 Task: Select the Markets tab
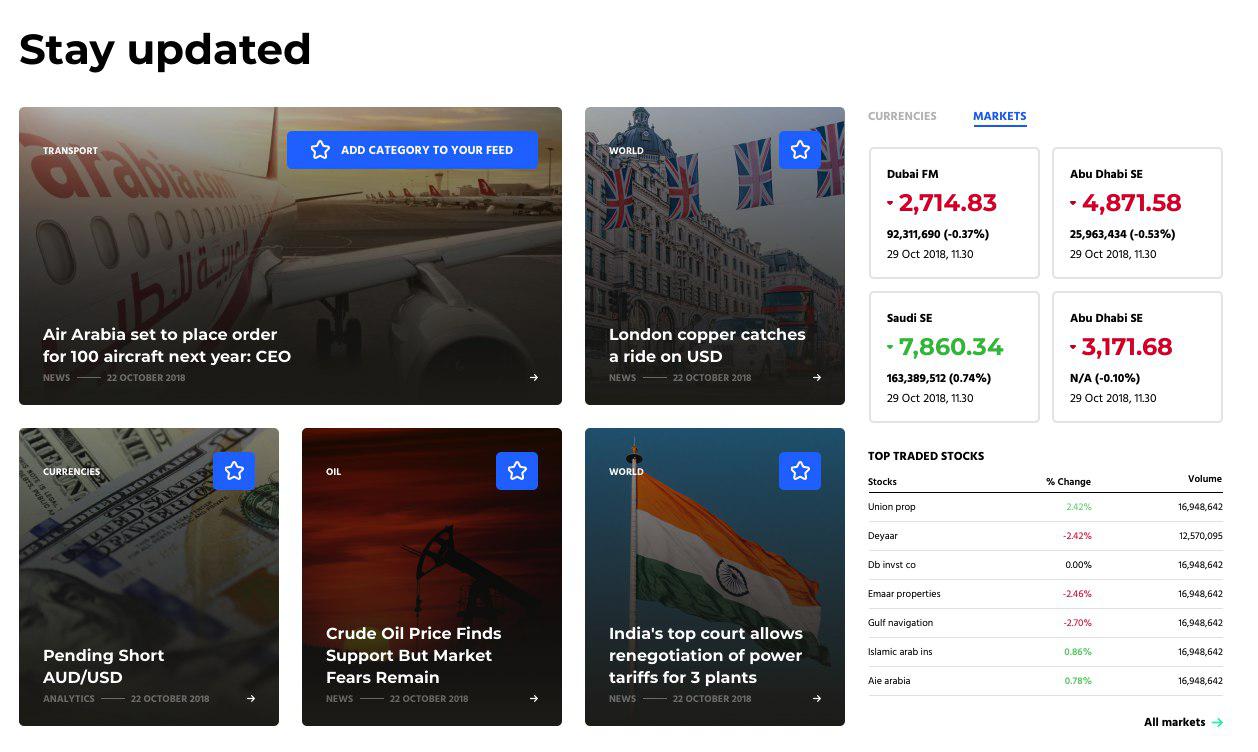(1000, 116)
